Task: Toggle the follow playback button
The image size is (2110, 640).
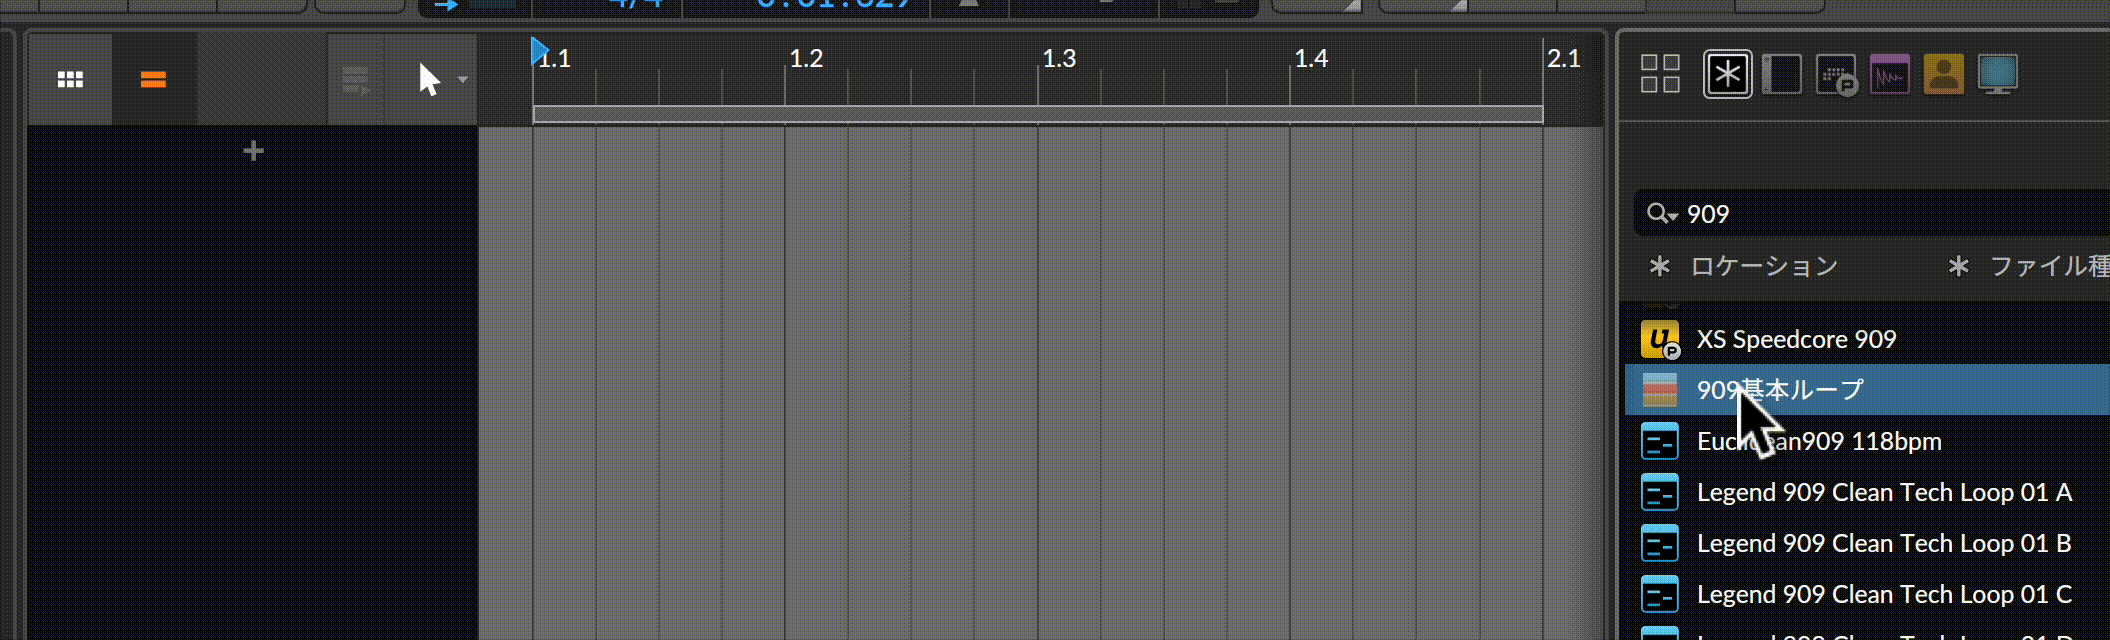Action: coord(356,79)
